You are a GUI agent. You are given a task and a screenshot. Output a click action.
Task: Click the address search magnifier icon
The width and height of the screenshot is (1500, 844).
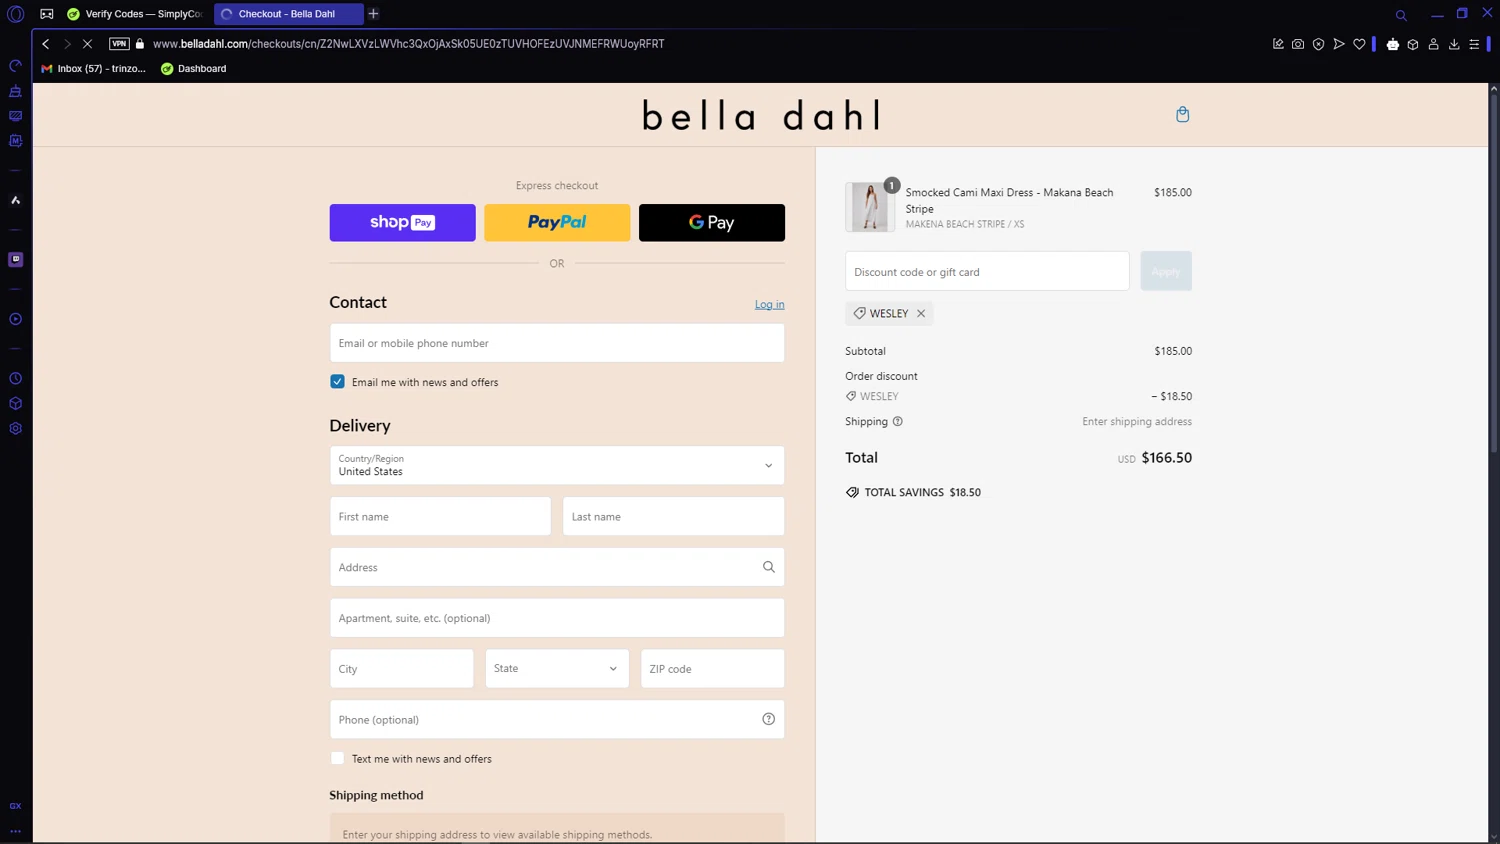(x=769, y=567)
